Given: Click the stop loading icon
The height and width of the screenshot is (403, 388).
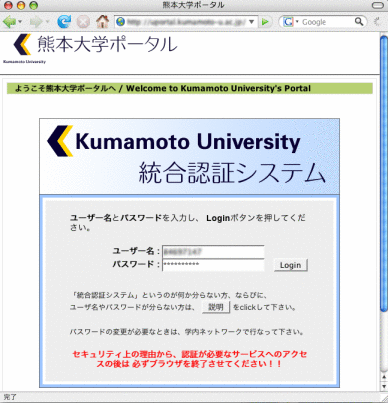Looking at the screenshot, I should [83, 22].
